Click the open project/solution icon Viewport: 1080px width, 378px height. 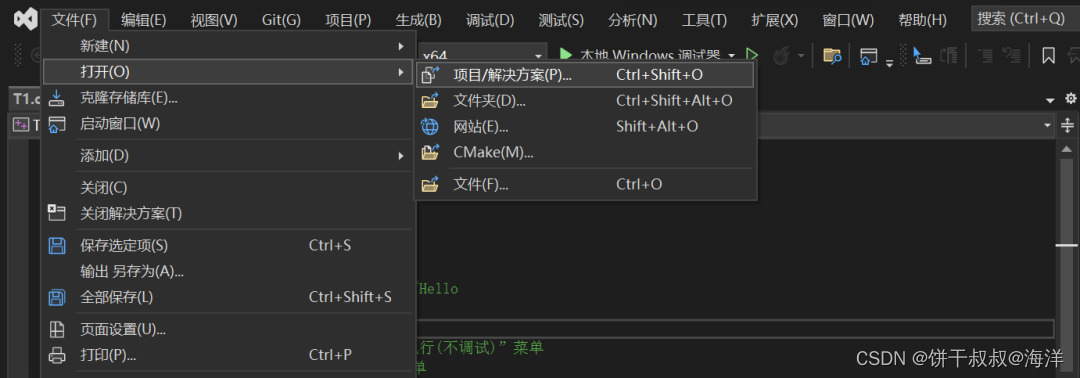pyautogui.click(x=430, y=74)
